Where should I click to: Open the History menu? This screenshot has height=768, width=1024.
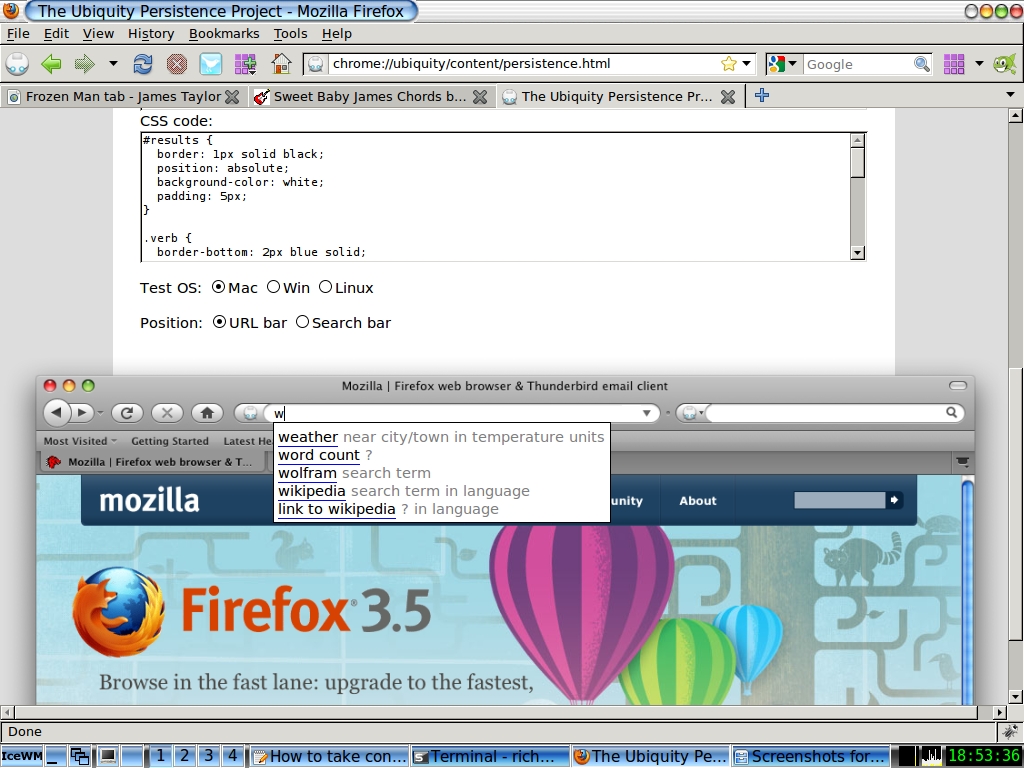[151, 33]
